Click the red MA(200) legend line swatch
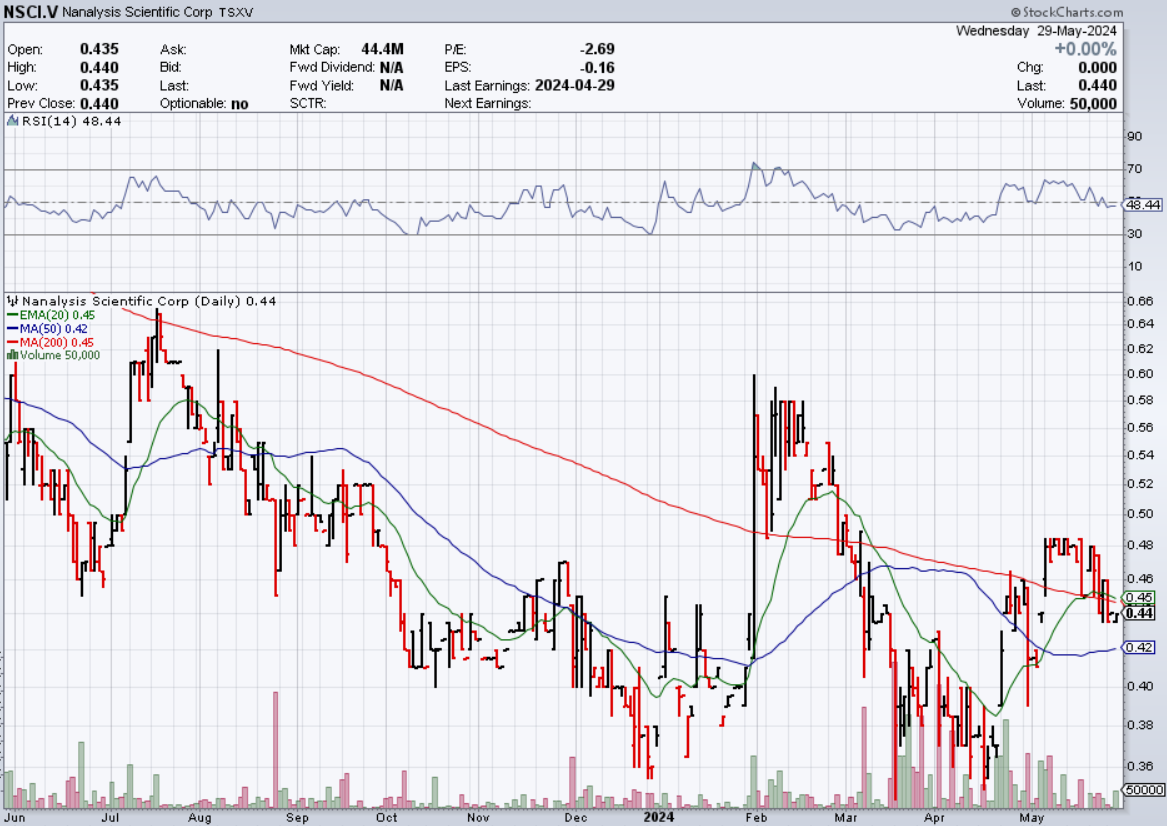This screenshot has width=1167, height=826. tap(13, 342)
